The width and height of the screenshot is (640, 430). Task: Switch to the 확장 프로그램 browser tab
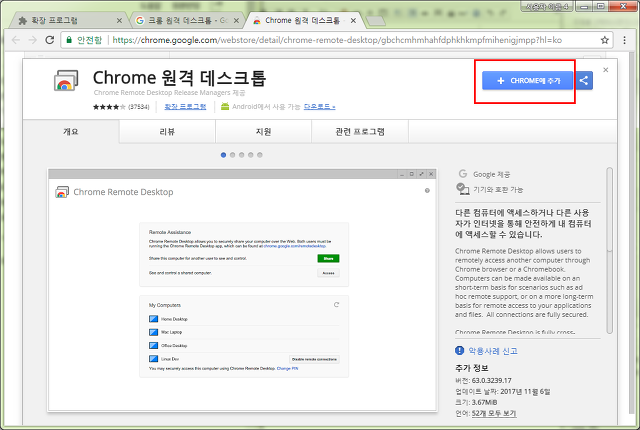65,20
